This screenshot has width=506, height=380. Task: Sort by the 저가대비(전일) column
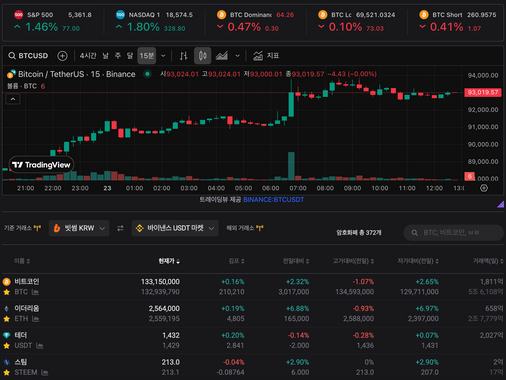(x=418, y=261)
